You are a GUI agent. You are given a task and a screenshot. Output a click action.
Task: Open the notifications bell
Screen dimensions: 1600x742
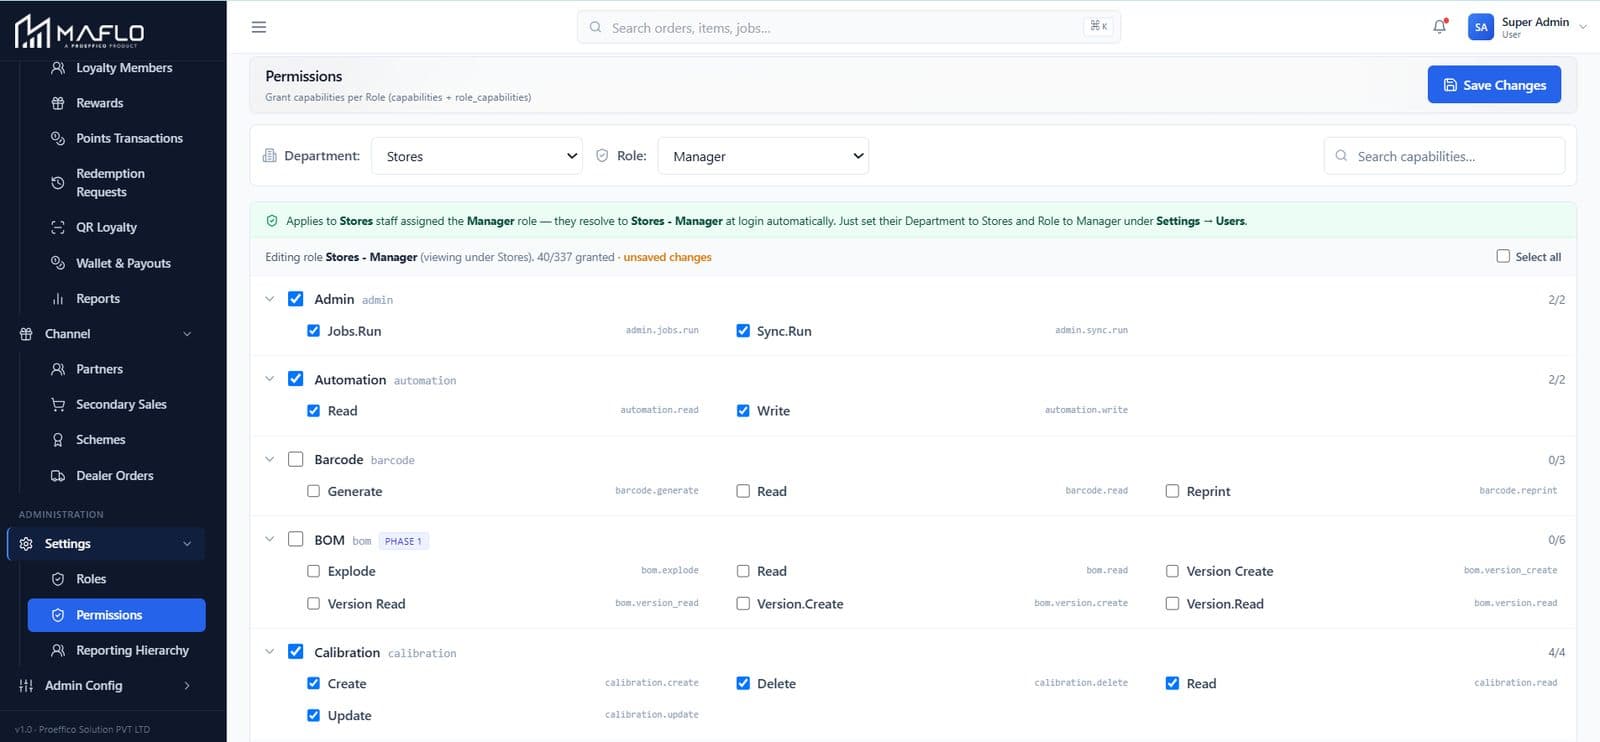pyautogui.click(x=1439, y=27)
